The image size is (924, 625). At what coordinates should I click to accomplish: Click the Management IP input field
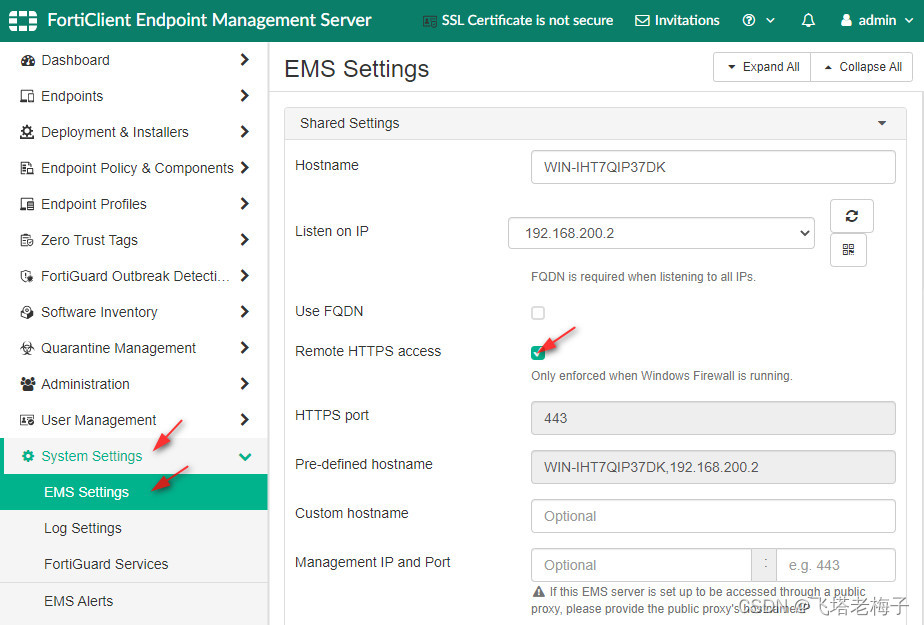pyautogui.click(x=641, y=565)
